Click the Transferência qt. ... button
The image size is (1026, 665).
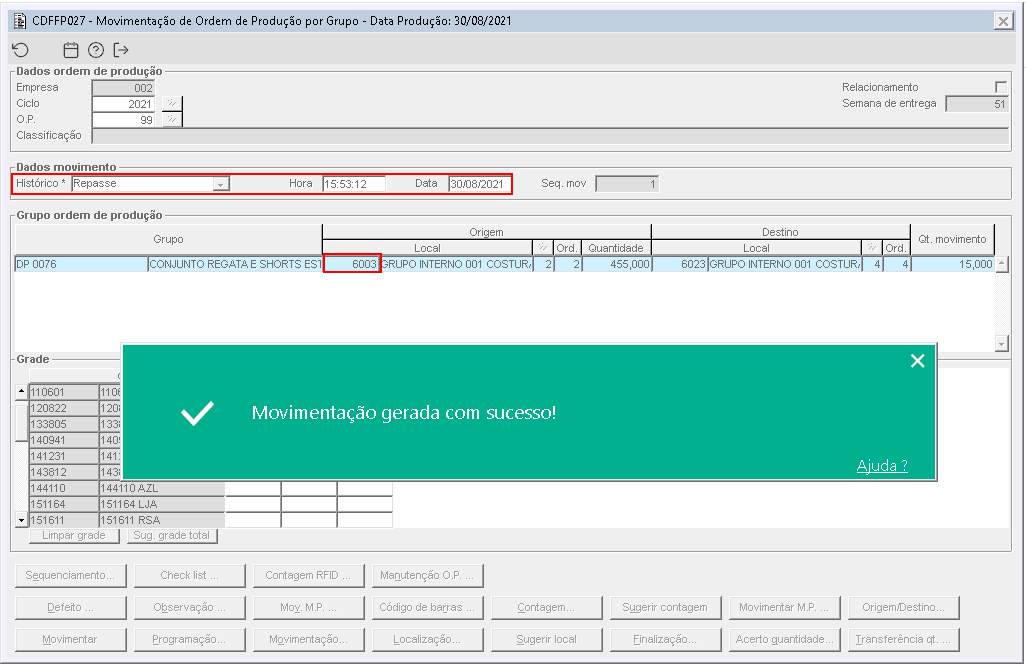click(x=904, y=639)
